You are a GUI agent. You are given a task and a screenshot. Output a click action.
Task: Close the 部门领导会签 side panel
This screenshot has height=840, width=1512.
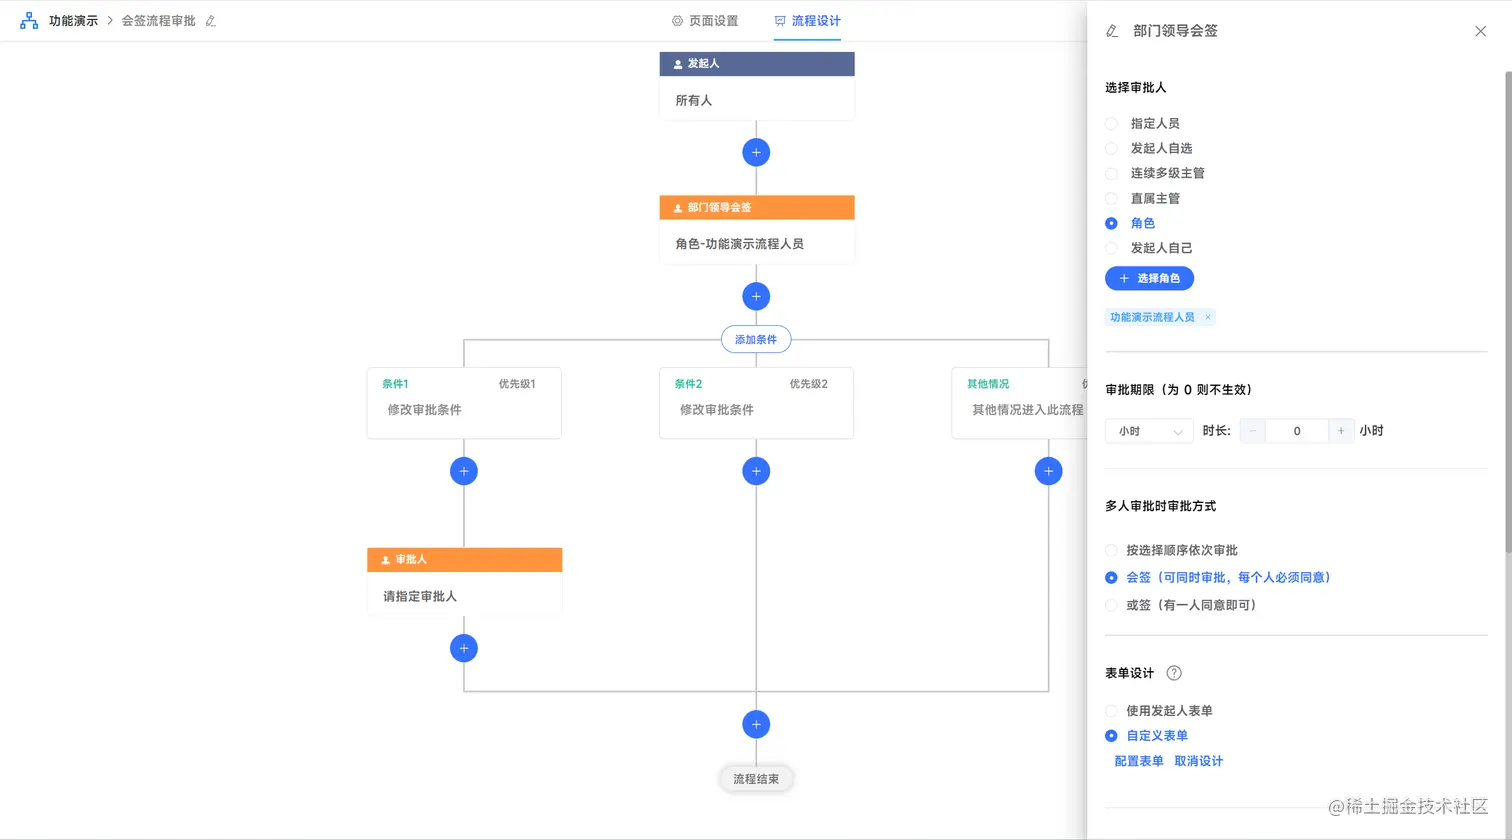(1481, 31)
